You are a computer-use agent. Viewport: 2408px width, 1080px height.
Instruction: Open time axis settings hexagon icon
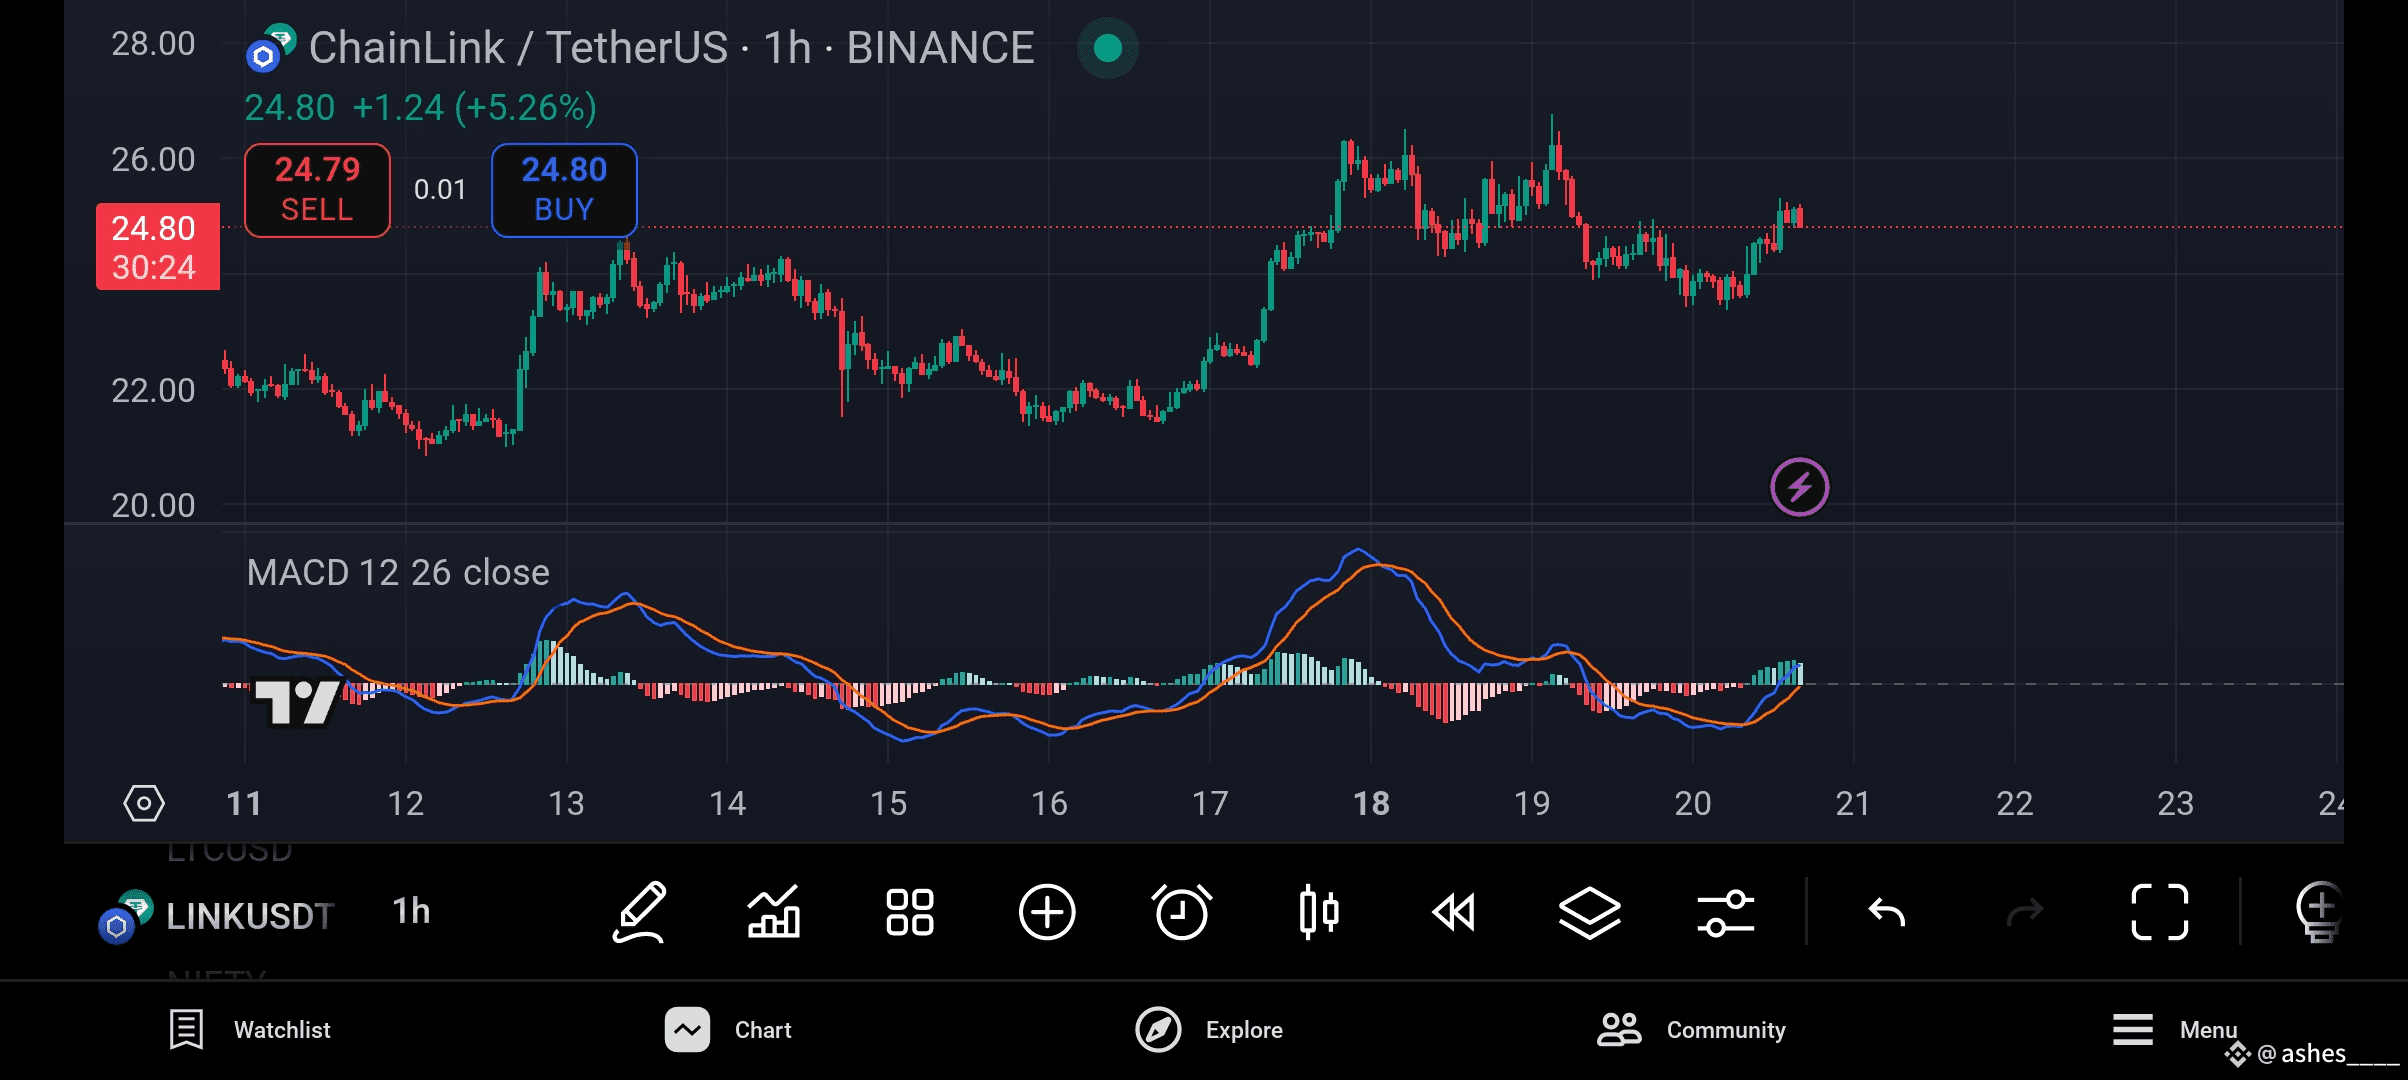(144, 803)
